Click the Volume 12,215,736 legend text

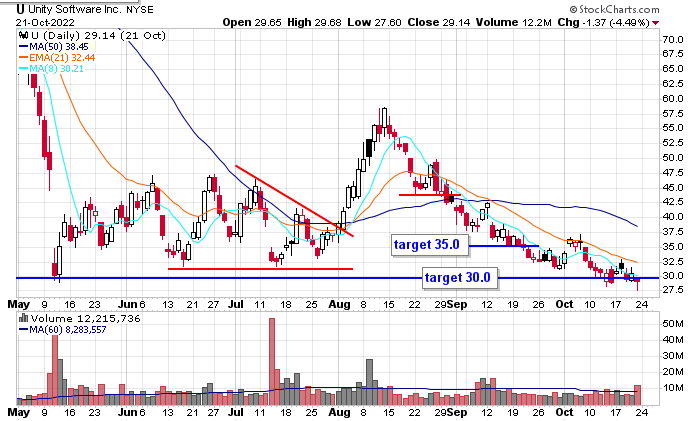pos(85,318)
